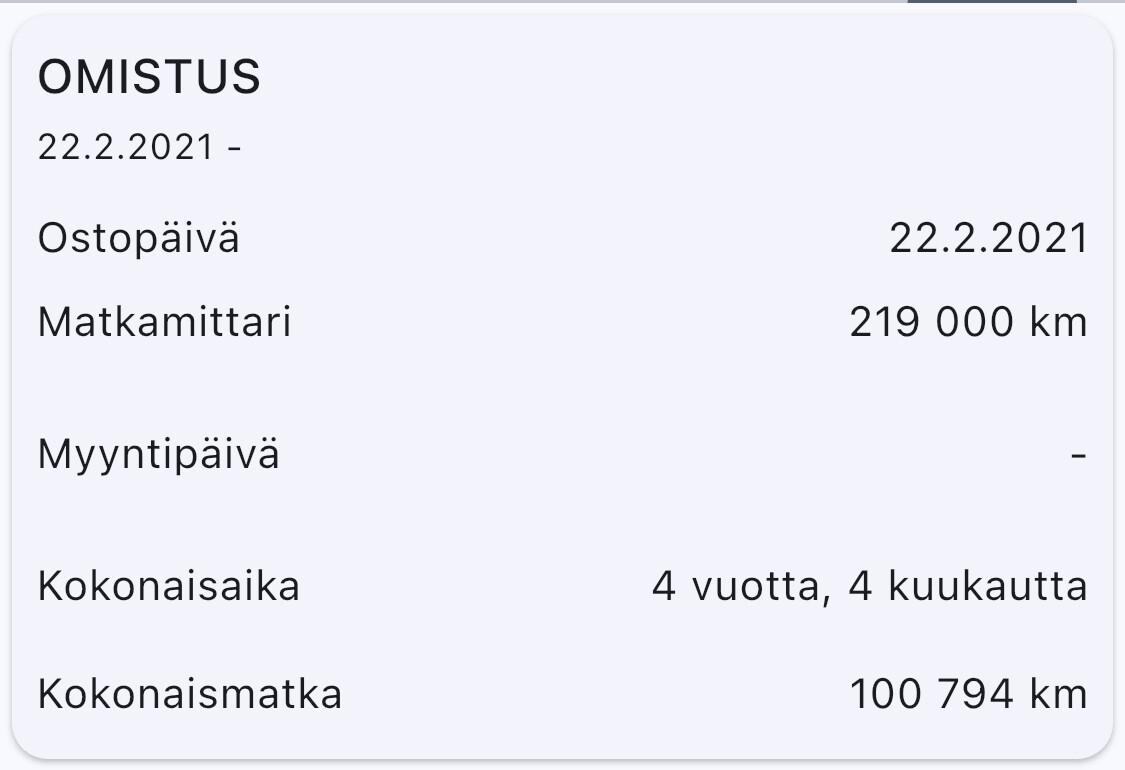
Task: Click the Kokonaisaika label
Action: 169,586
